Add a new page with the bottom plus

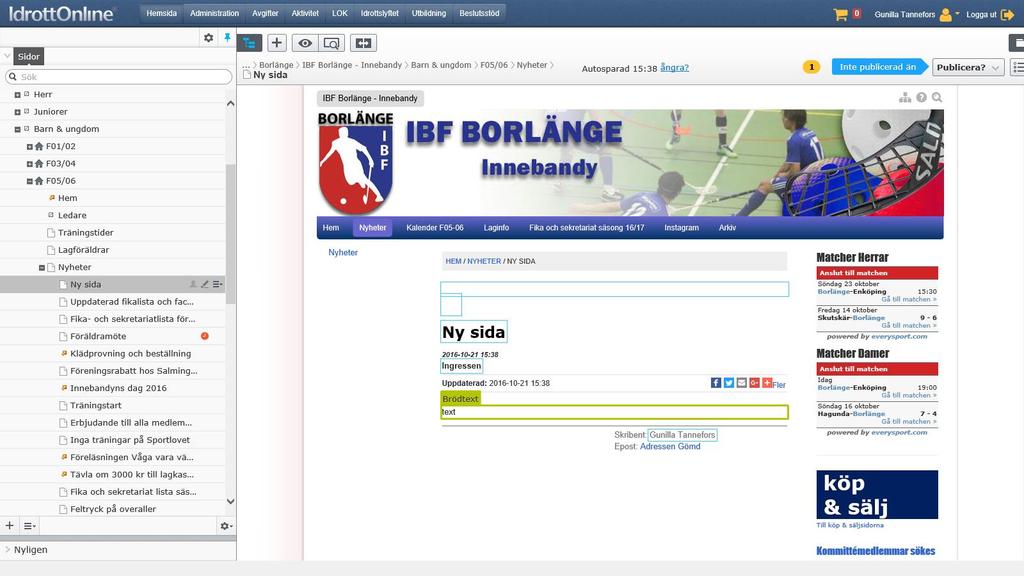10,525
